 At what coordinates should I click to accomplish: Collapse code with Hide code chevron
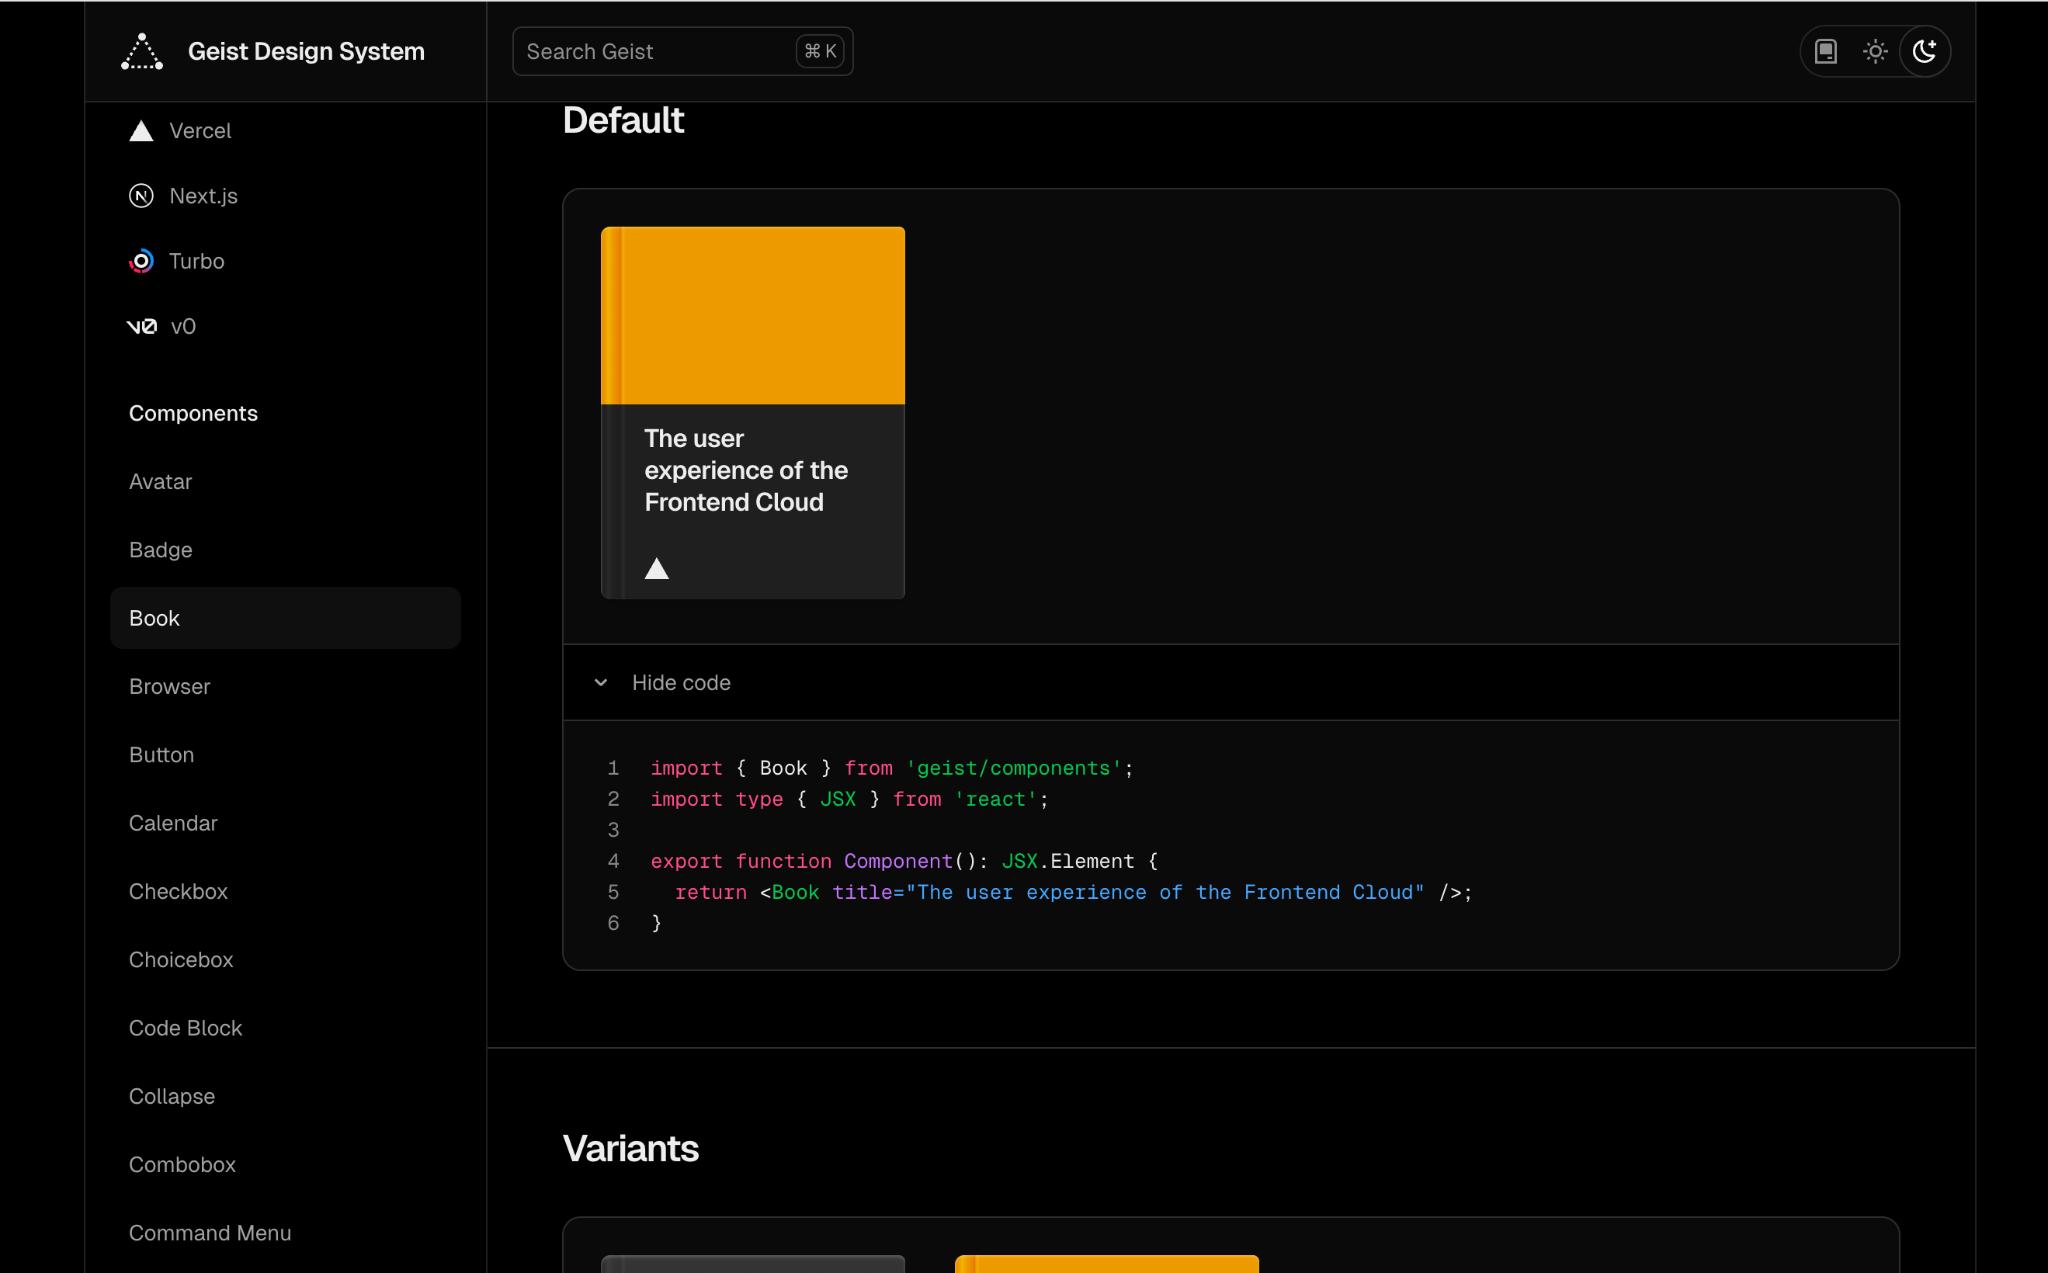point(601,683)
